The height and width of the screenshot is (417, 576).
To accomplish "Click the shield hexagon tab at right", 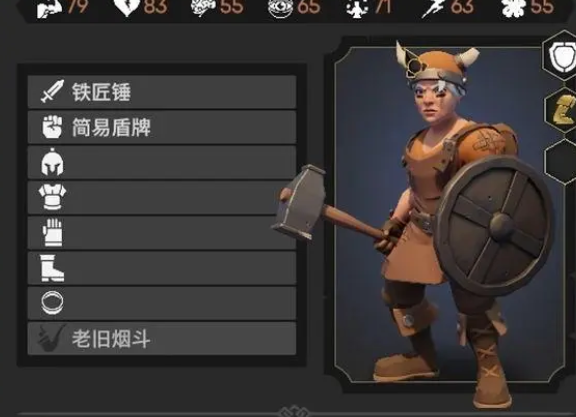I will tap(561, 56).
